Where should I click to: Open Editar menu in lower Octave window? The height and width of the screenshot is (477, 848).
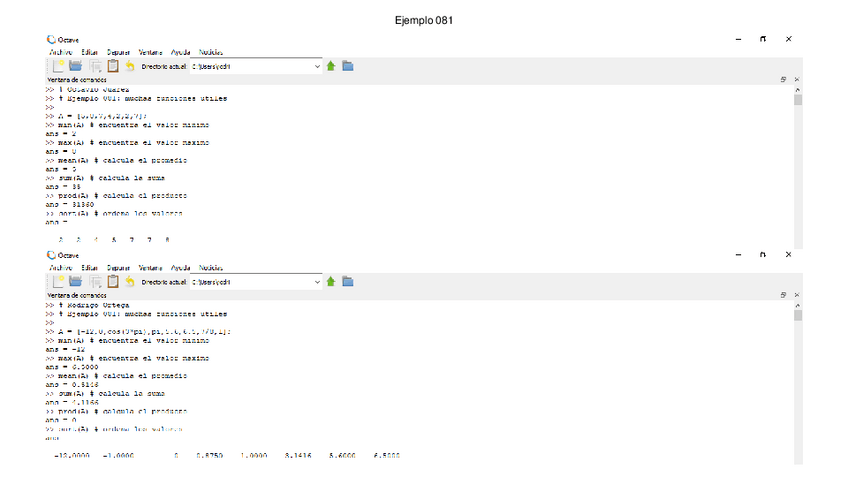coord(89,268)
